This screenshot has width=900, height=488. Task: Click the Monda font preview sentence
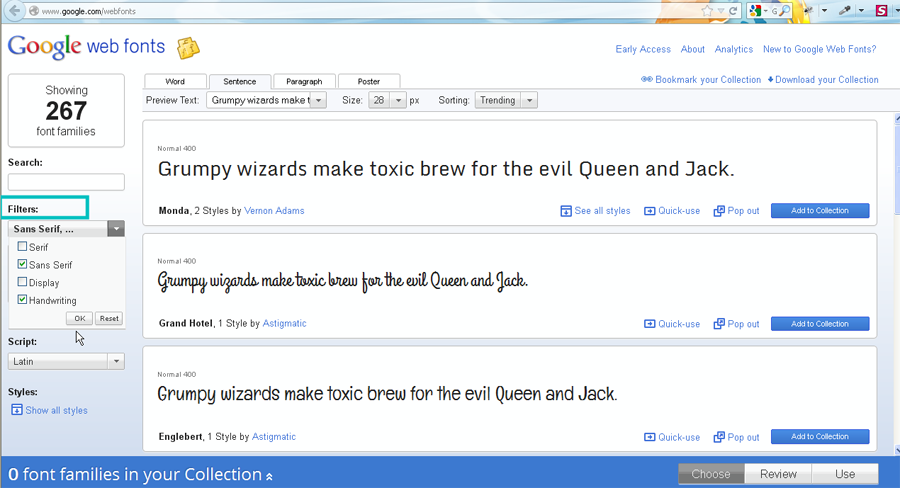point(446,169)
